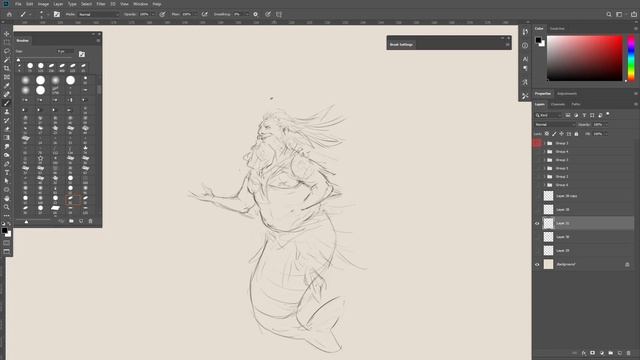Select the Type tool
Image resolution: width=640 pixels, height=360 pixels.
pyautogui.click(x=7, y=172)
